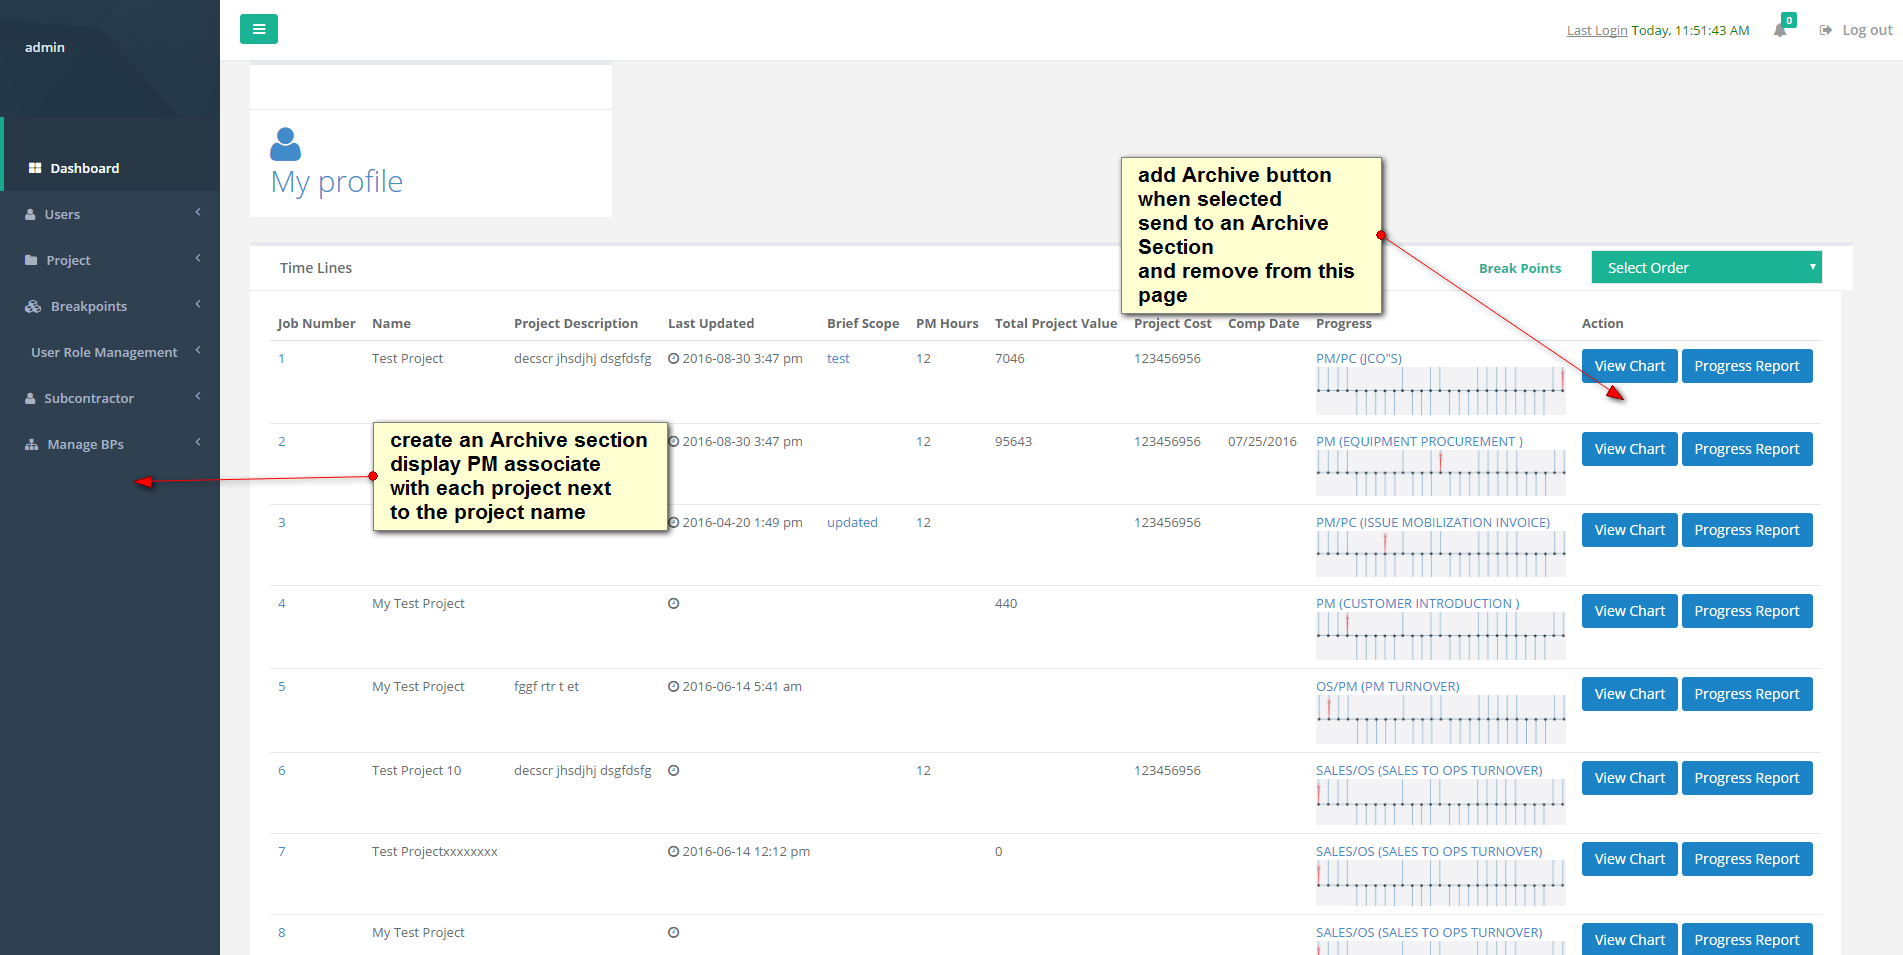The image size is (1903, 955).
Task: Click the 'test' brief scope link
Action: point(838,358)
